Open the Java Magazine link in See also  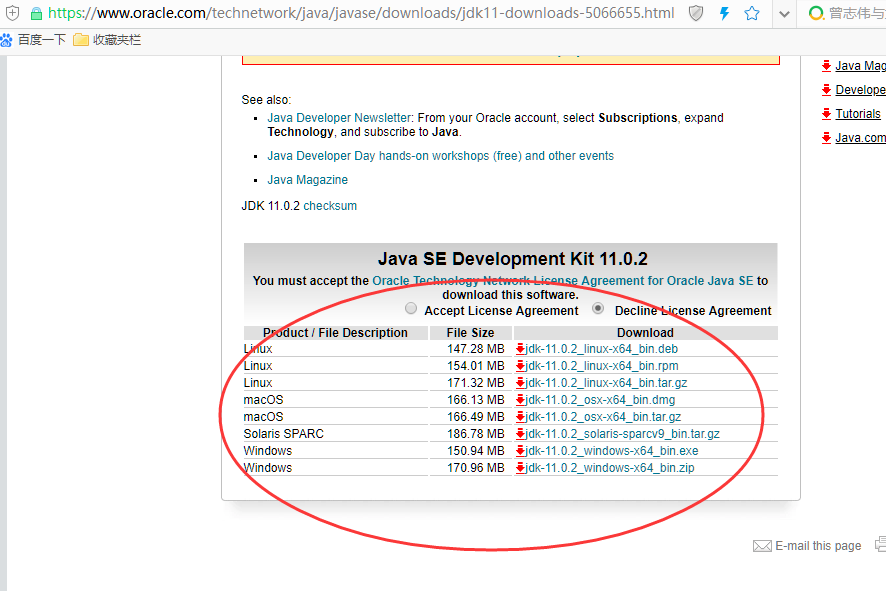tap(307, 180)
